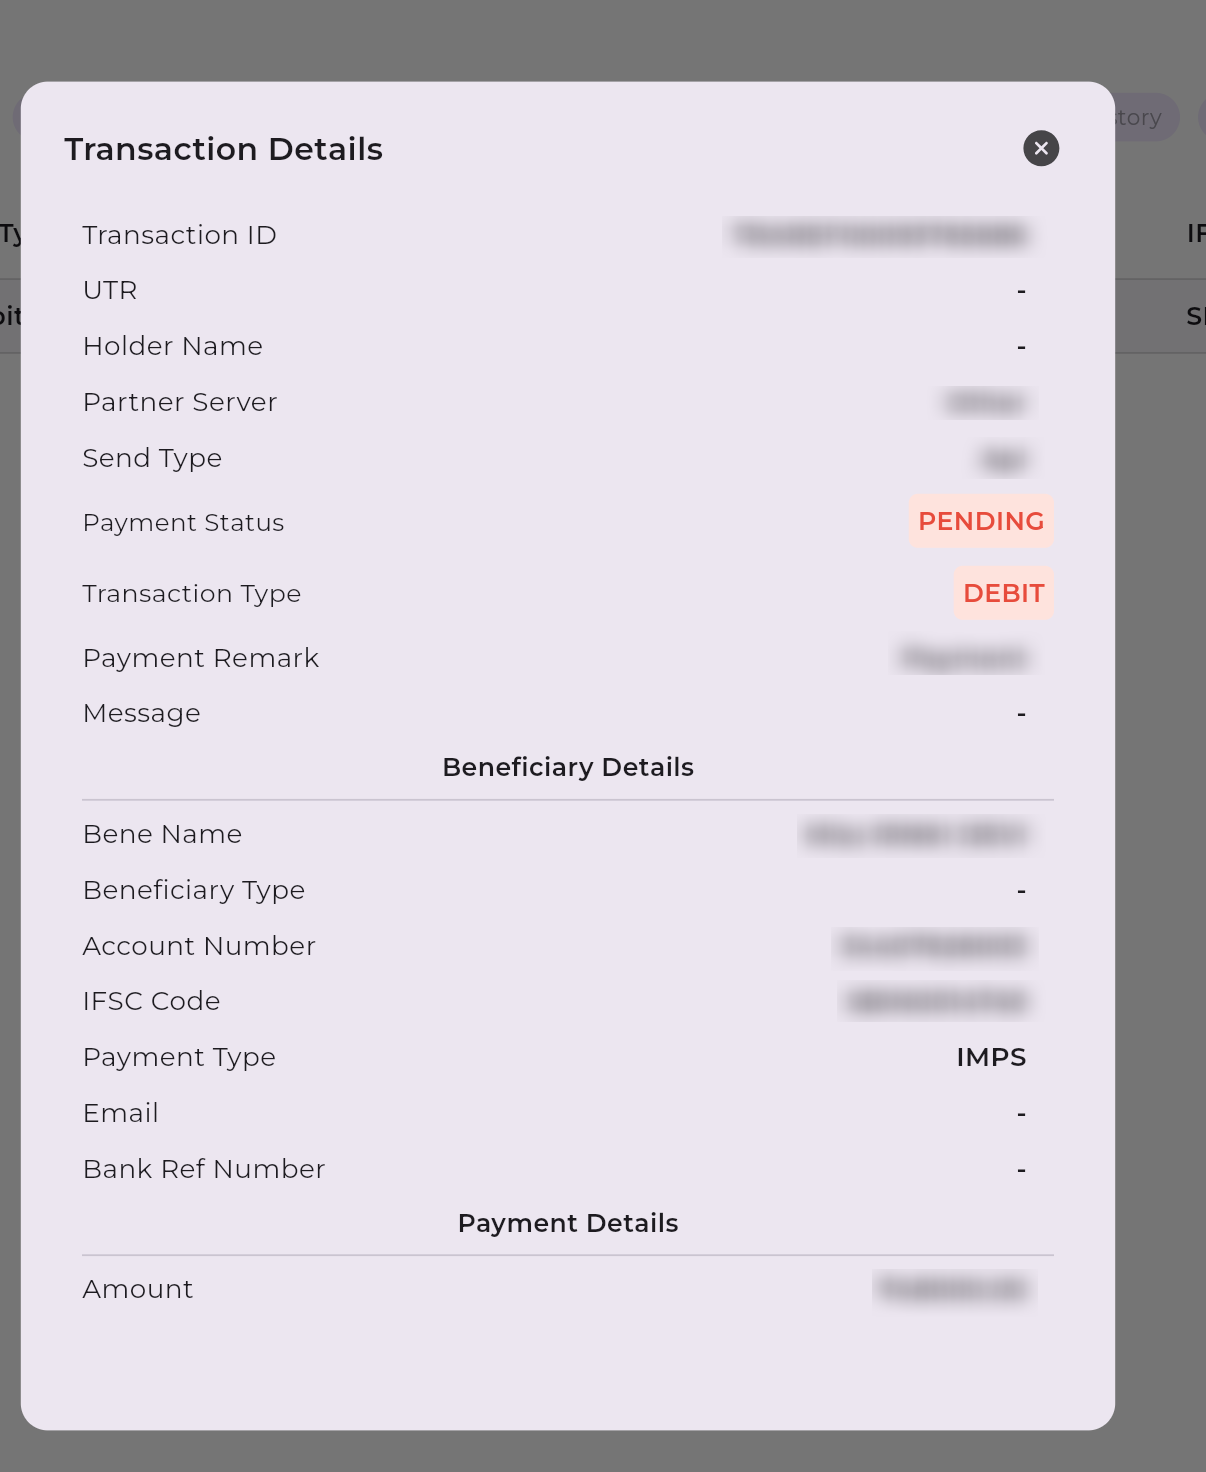Screen dimensions: 1206x1472
Task: Click the Payment Remark blurred value
Action: pyautogui.click(x=963, y=658)
